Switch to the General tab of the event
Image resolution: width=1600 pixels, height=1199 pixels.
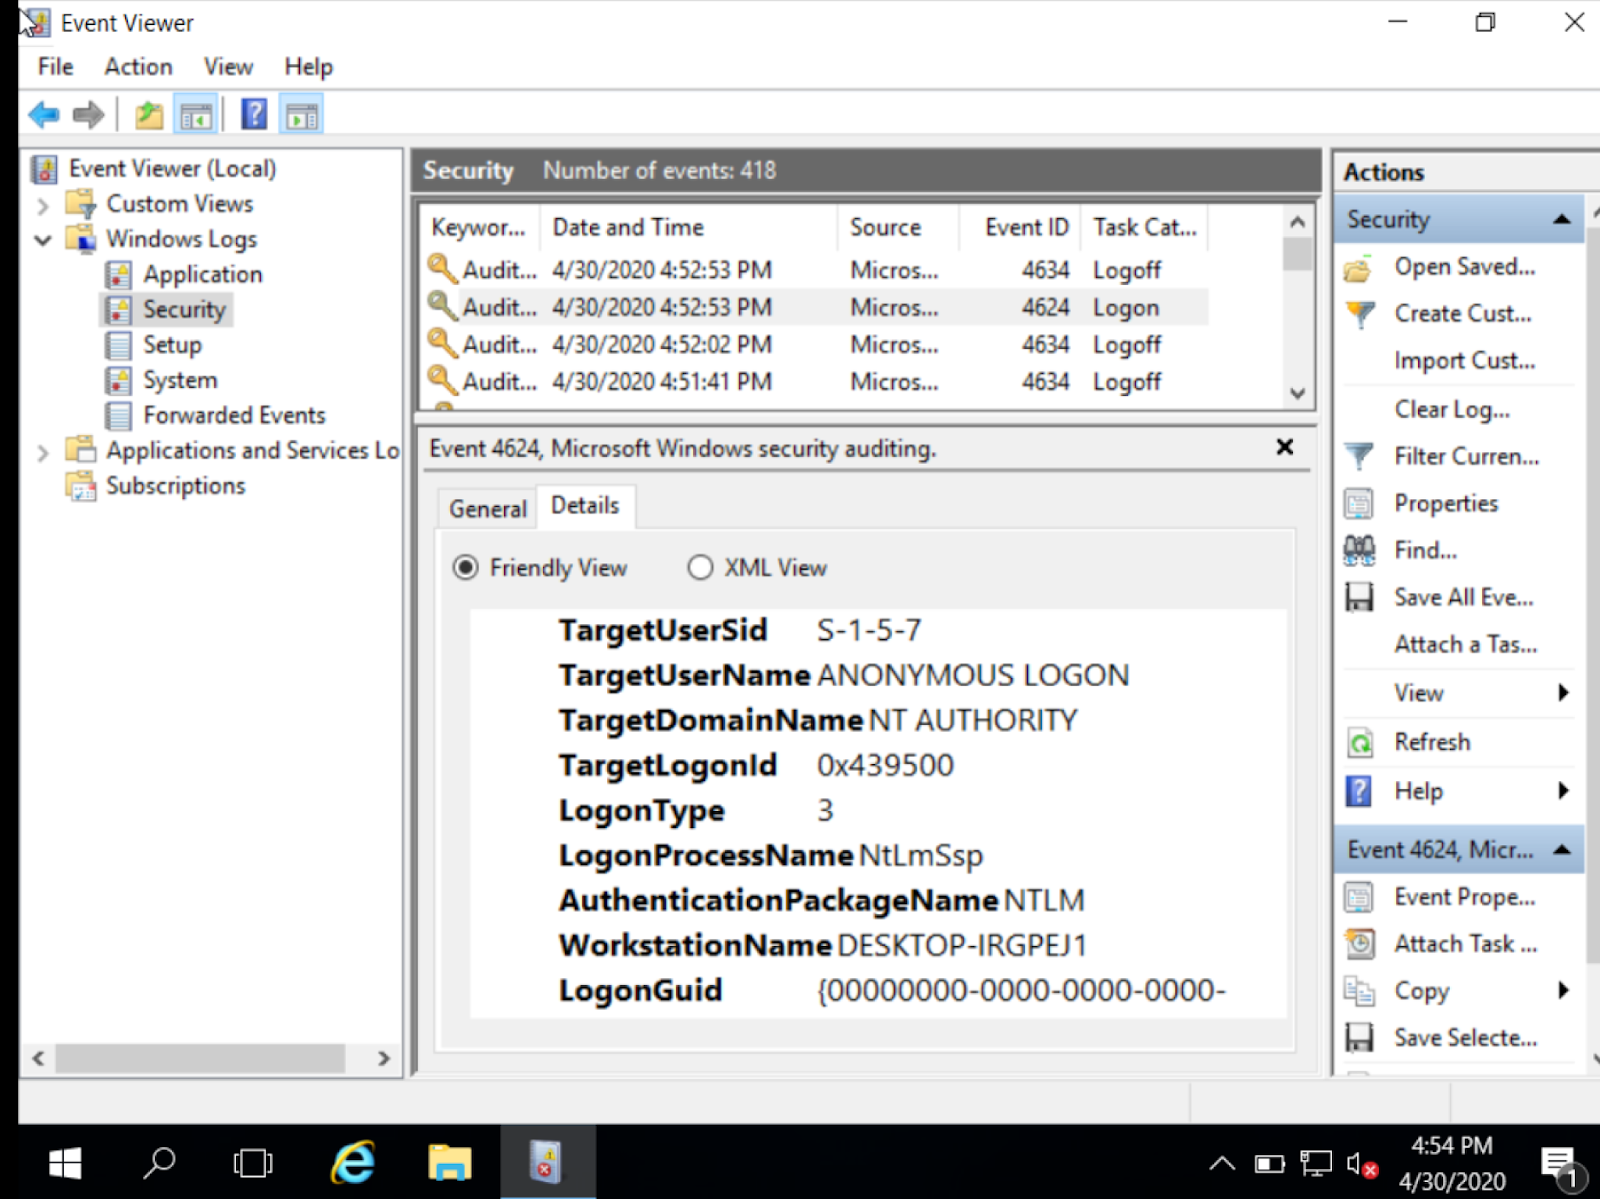487,508
